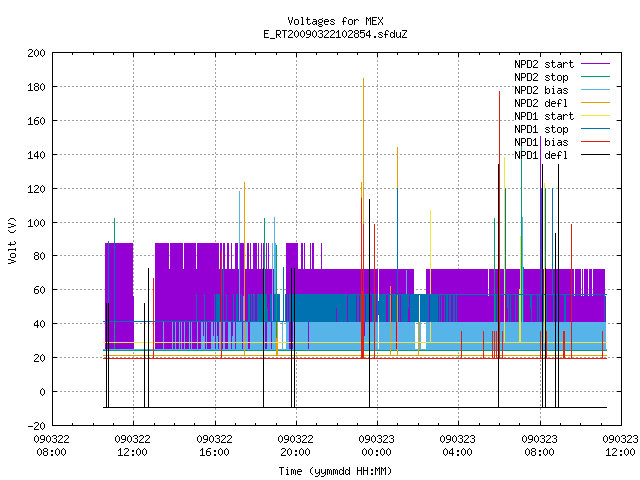
Task: Click the x-axis label '090322 16:00'
Action: [x=214, y=446]
